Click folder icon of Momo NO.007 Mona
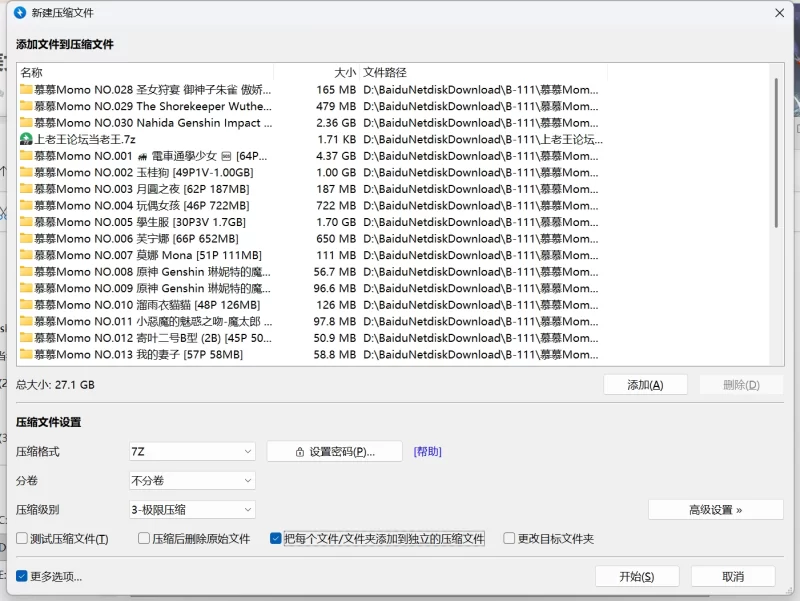This screenshot has height=601, width=800. [26, 255]
